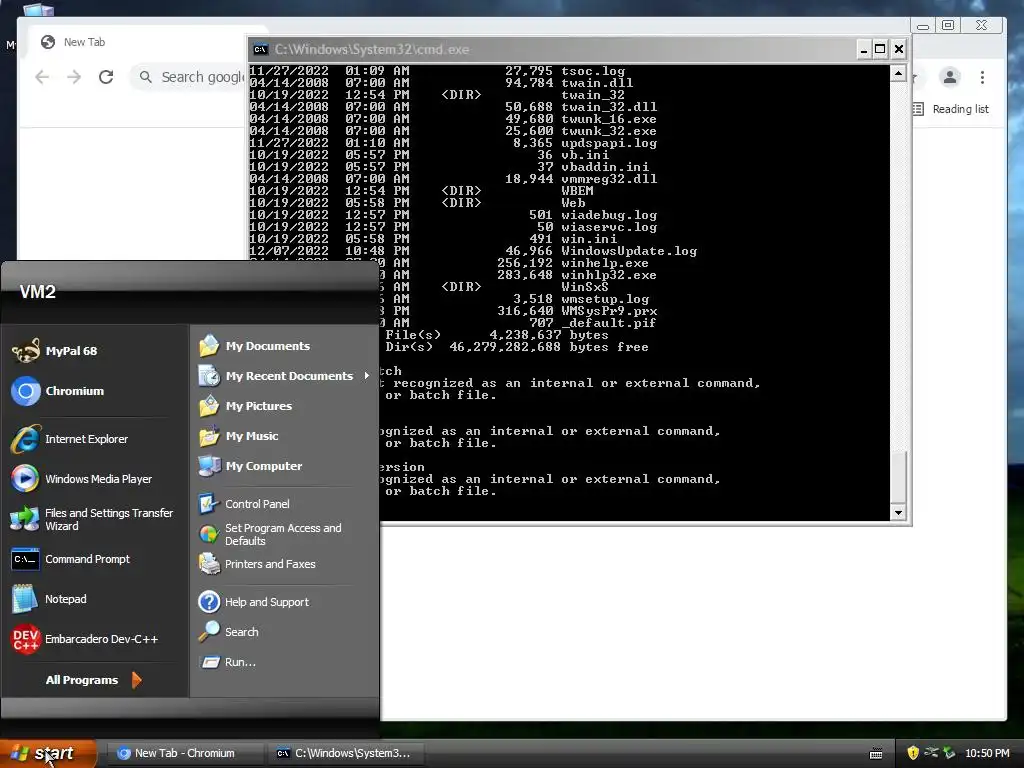Maximize the cmd.exe window
Image resolution: width=1024 pixels, height=768 pixels.
pyautogui.click(x=880, y=49)
